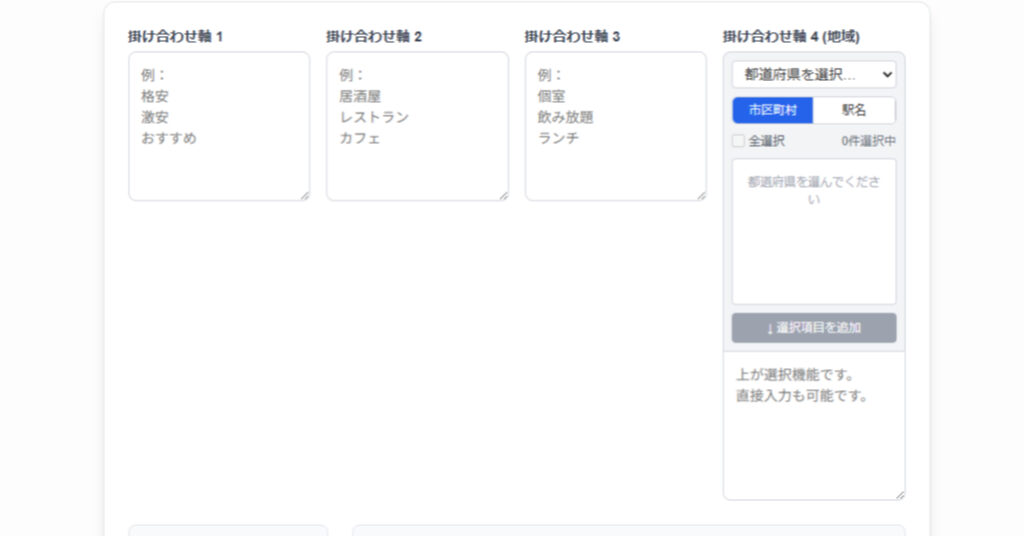Click the 掛け合わせ軸 1 label
Viewport: 1024px width, 536px height.
click(175, 36)
